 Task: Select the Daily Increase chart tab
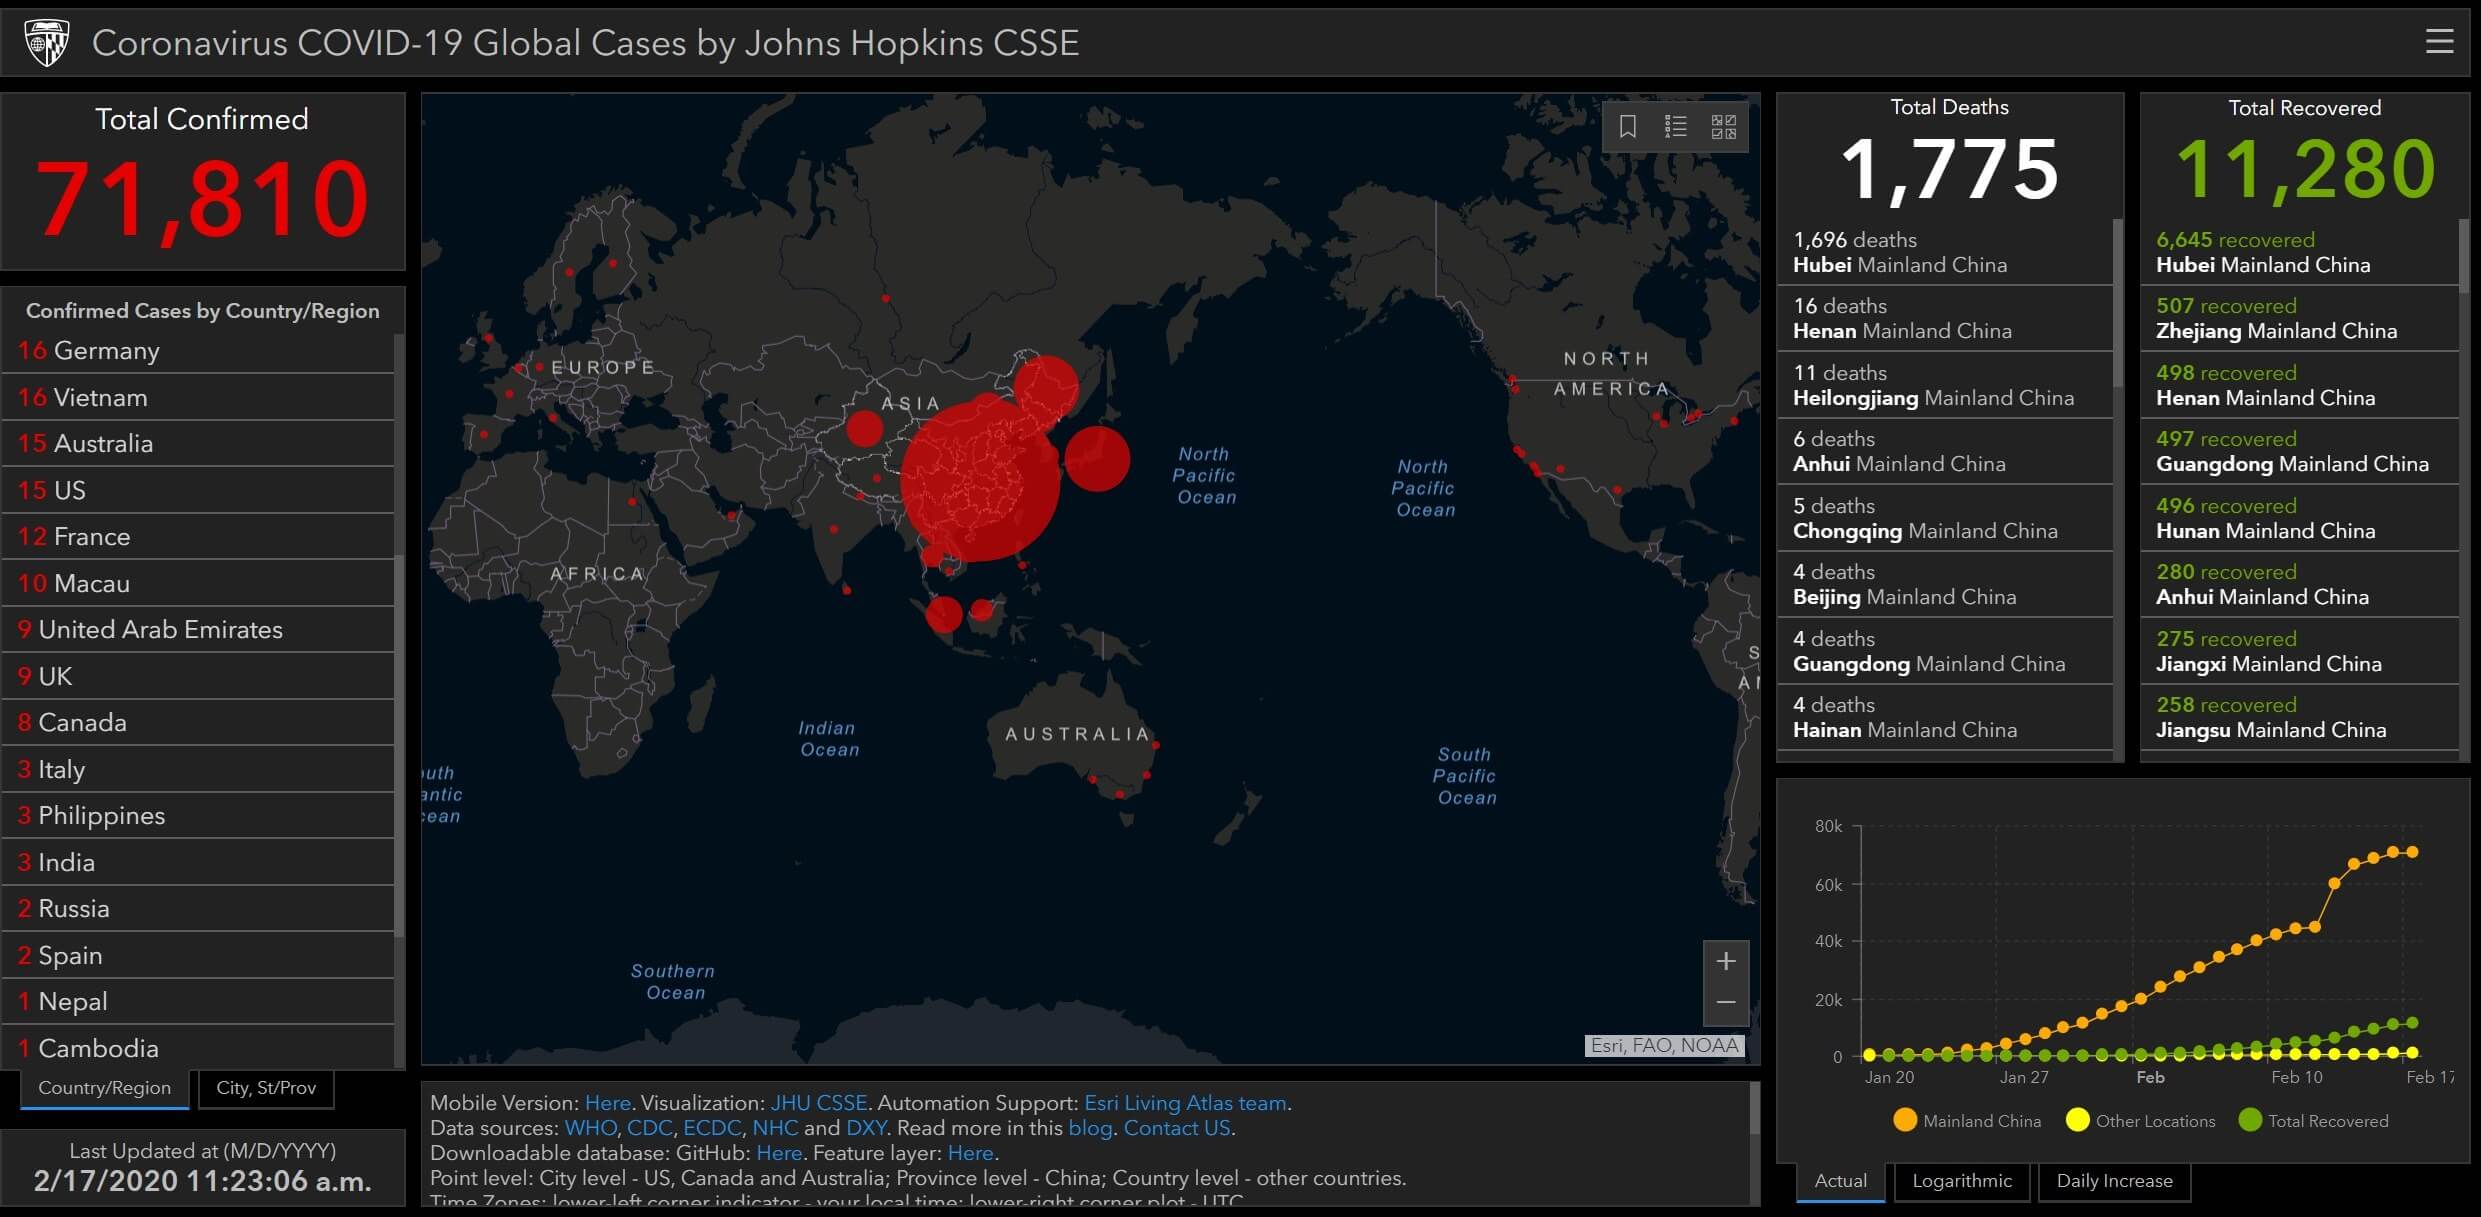[2114, 1181]
